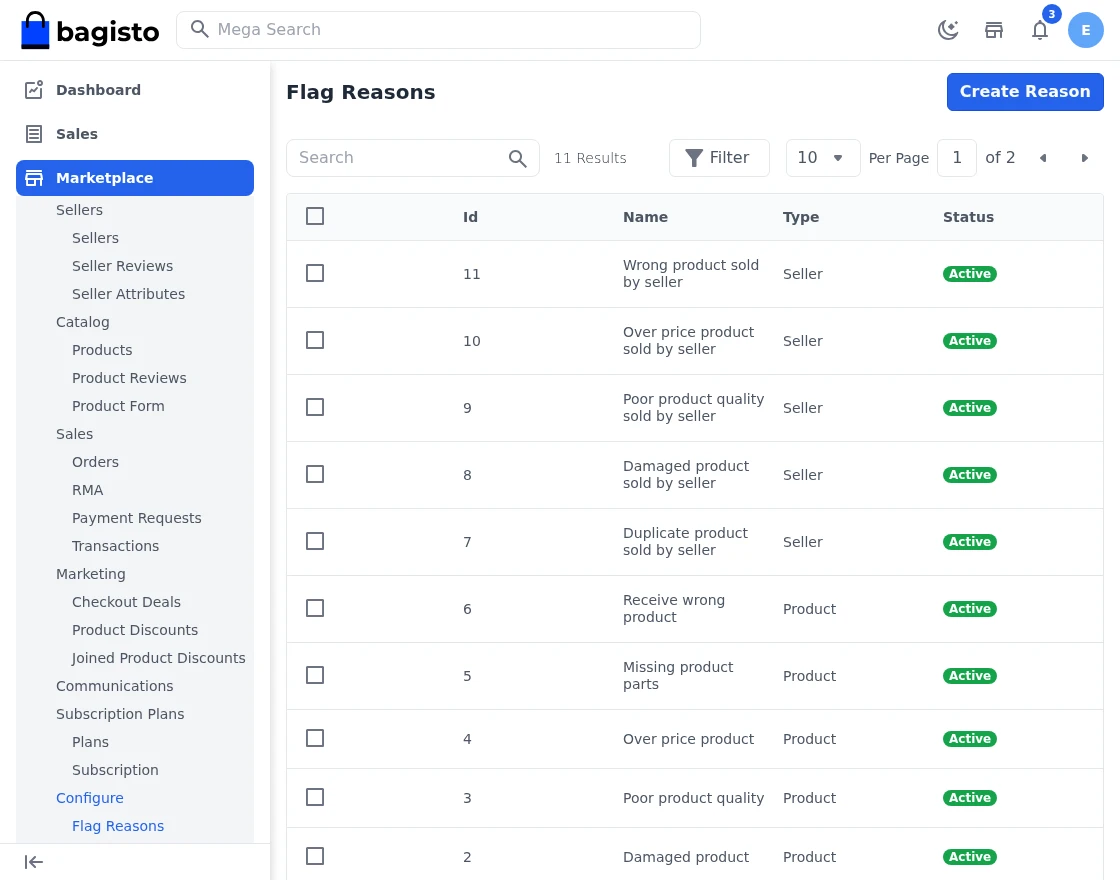Open Products submenu

pos(102,350)
